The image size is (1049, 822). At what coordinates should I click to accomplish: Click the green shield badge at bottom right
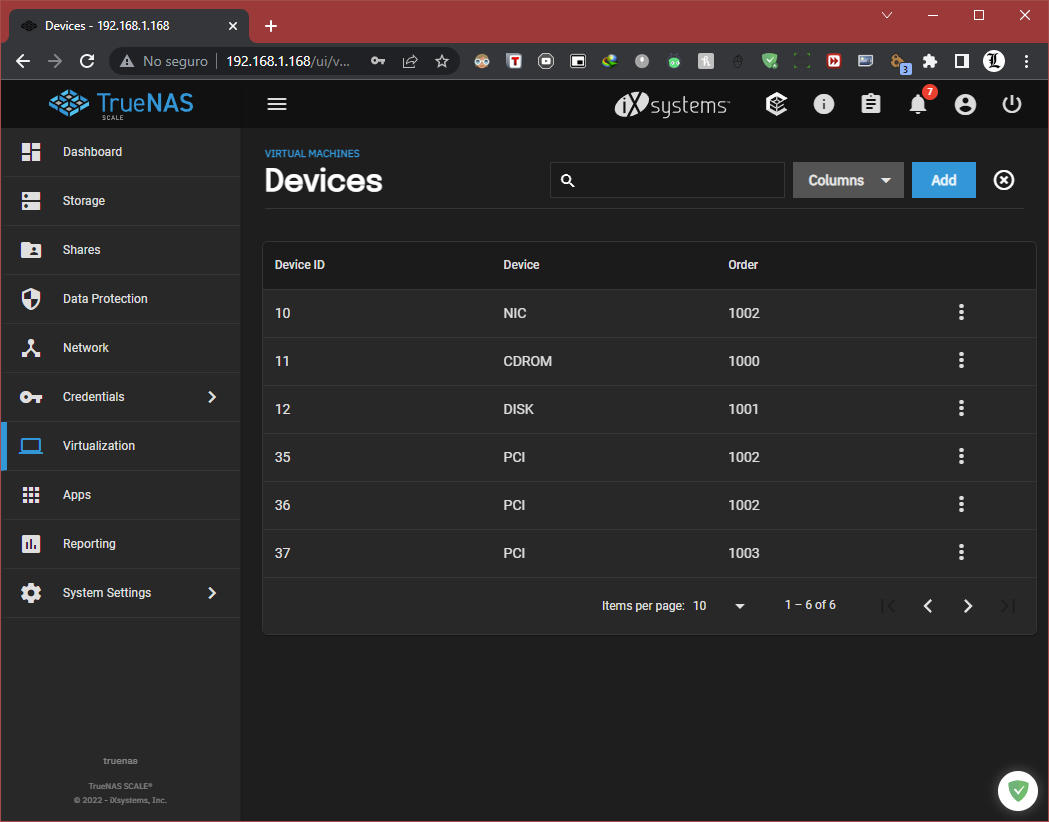[x=1018, y=791]
